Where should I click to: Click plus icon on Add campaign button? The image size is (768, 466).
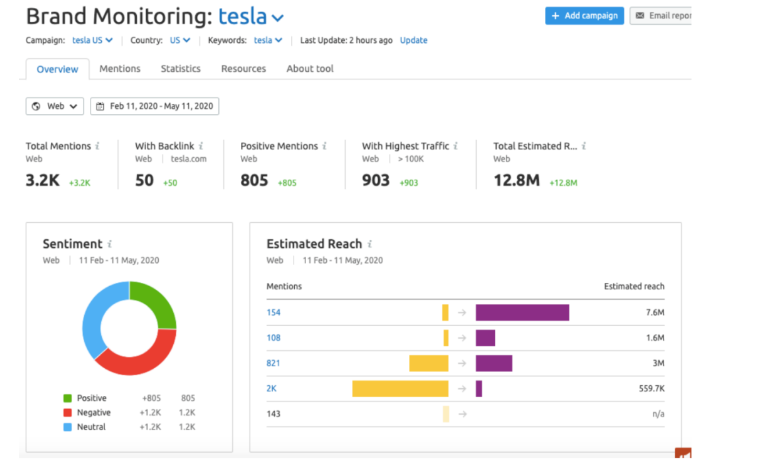pyautogui.click(x=555, y=16)
